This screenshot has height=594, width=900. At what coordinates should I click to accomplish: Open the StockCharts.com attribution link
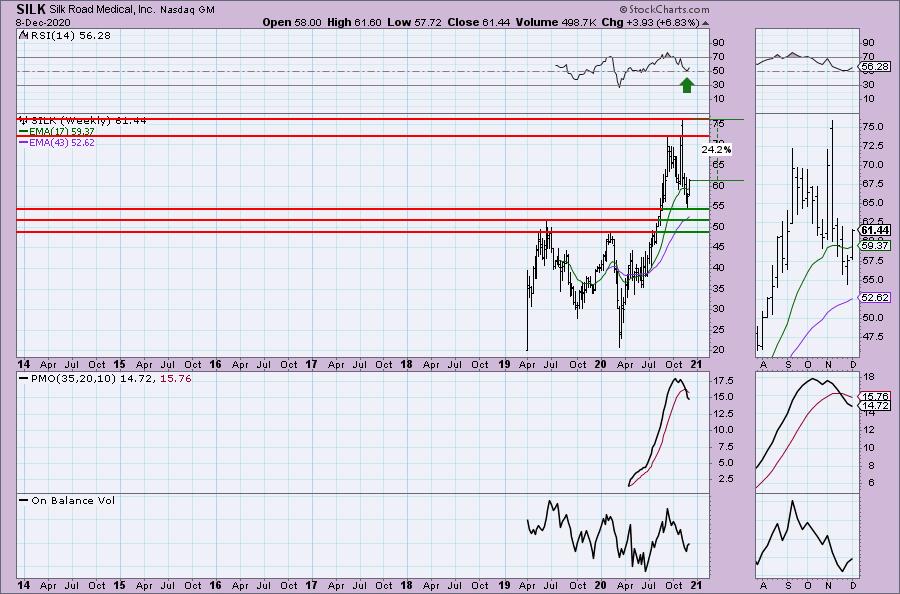(x=664, y=9)
